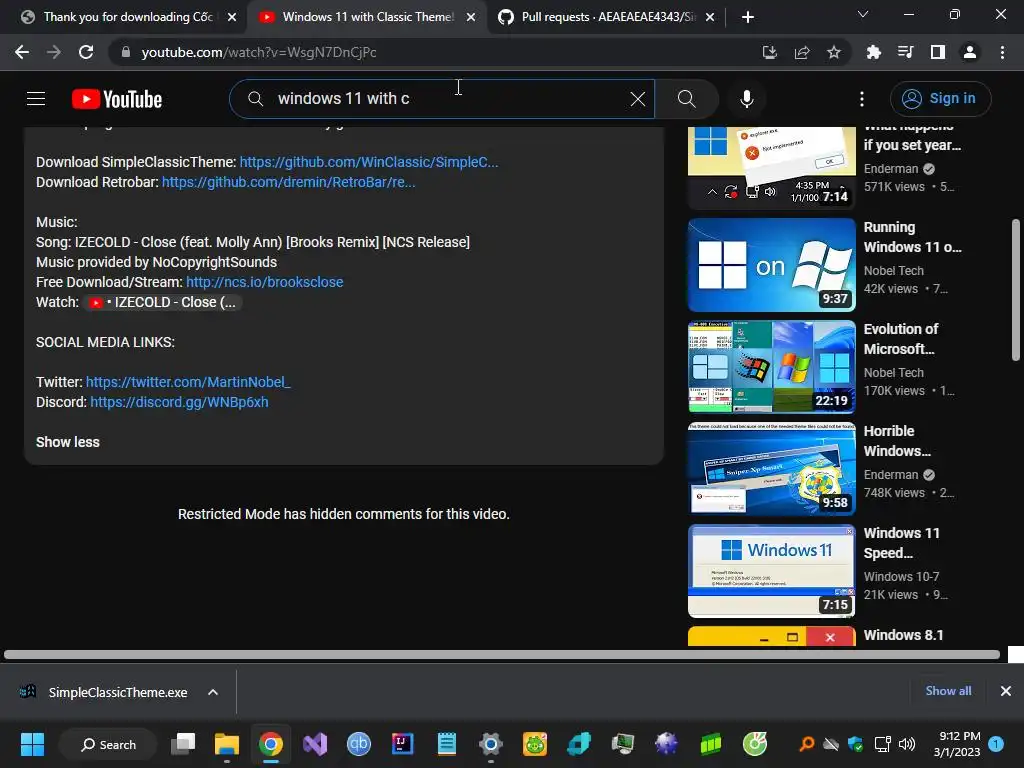The image size is (1024, 768).
Task: Open the Chrome profile avatar
Action: (969, 52)
